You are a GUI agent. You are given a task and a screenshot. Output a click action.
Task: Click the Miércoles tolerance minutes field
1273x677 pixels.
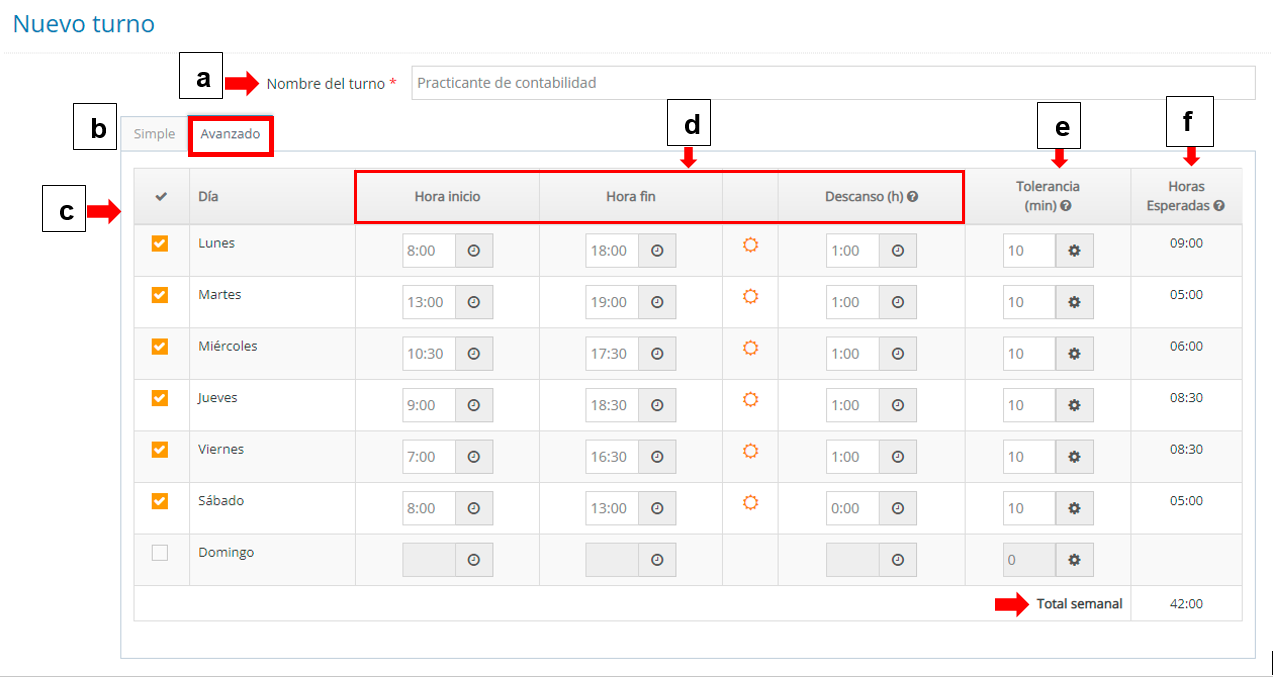click(x=1029, y=354)
